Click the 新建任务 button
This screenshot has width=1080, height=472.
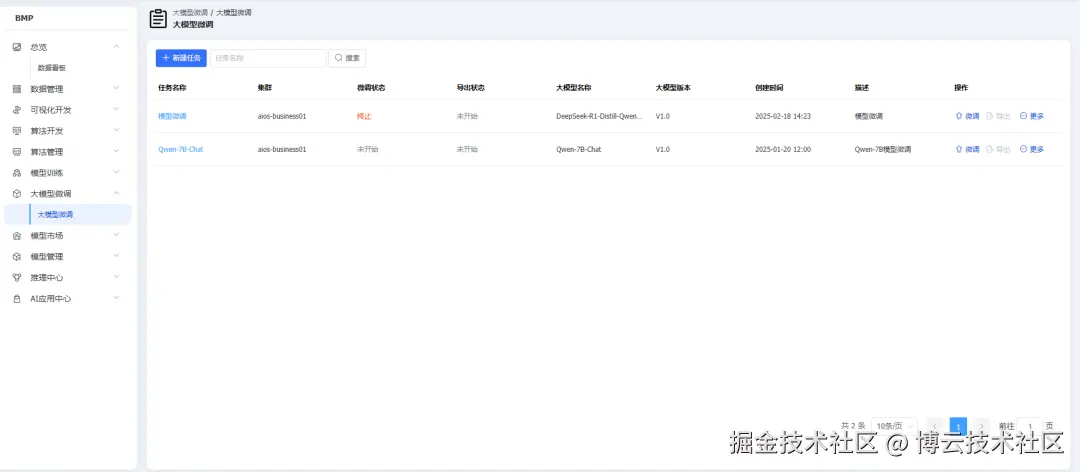[181, 58]
